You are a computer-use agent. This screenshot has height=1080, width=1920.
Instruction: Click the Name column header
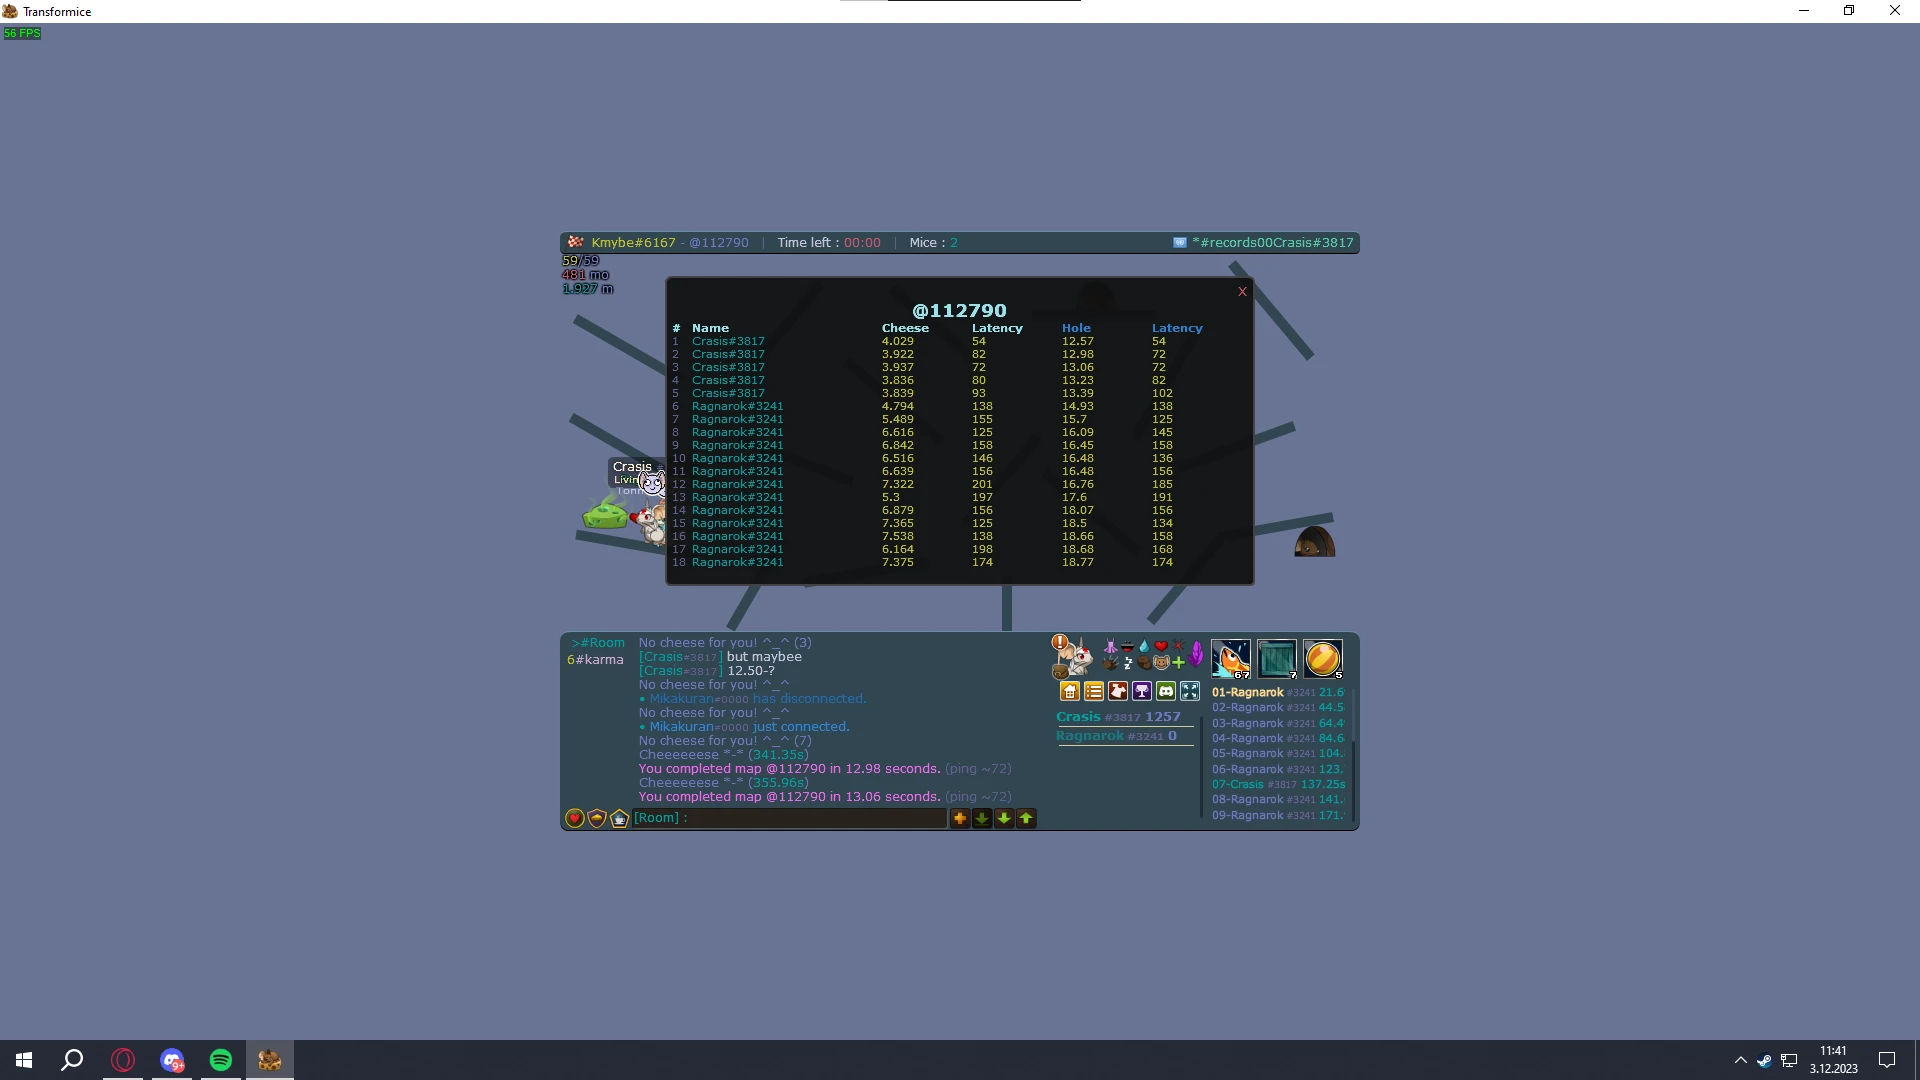(x=710, y=328)
